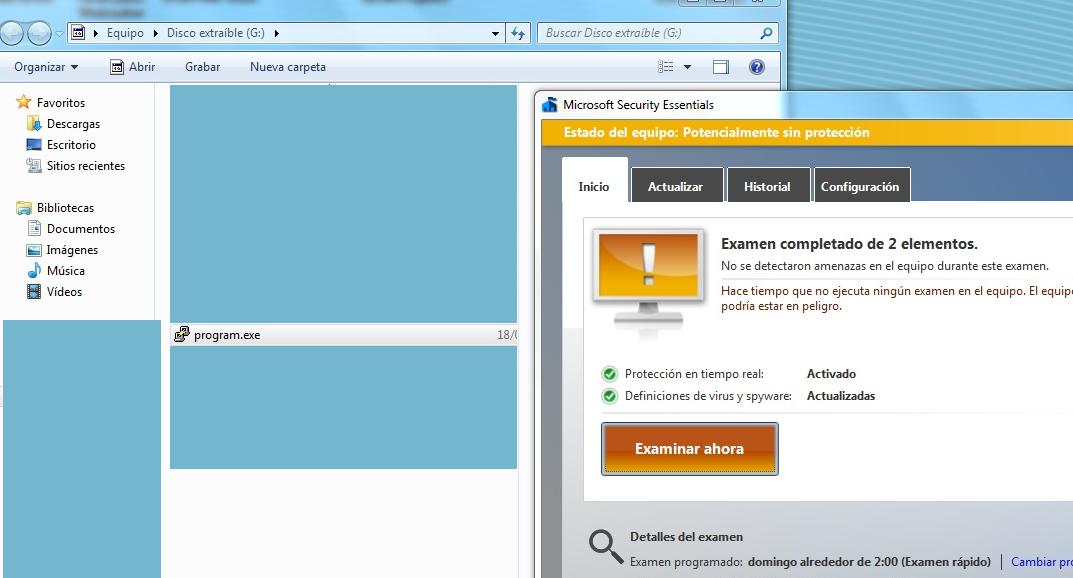
Task: Open the Explorer help icon
Action: coord(757,67)
